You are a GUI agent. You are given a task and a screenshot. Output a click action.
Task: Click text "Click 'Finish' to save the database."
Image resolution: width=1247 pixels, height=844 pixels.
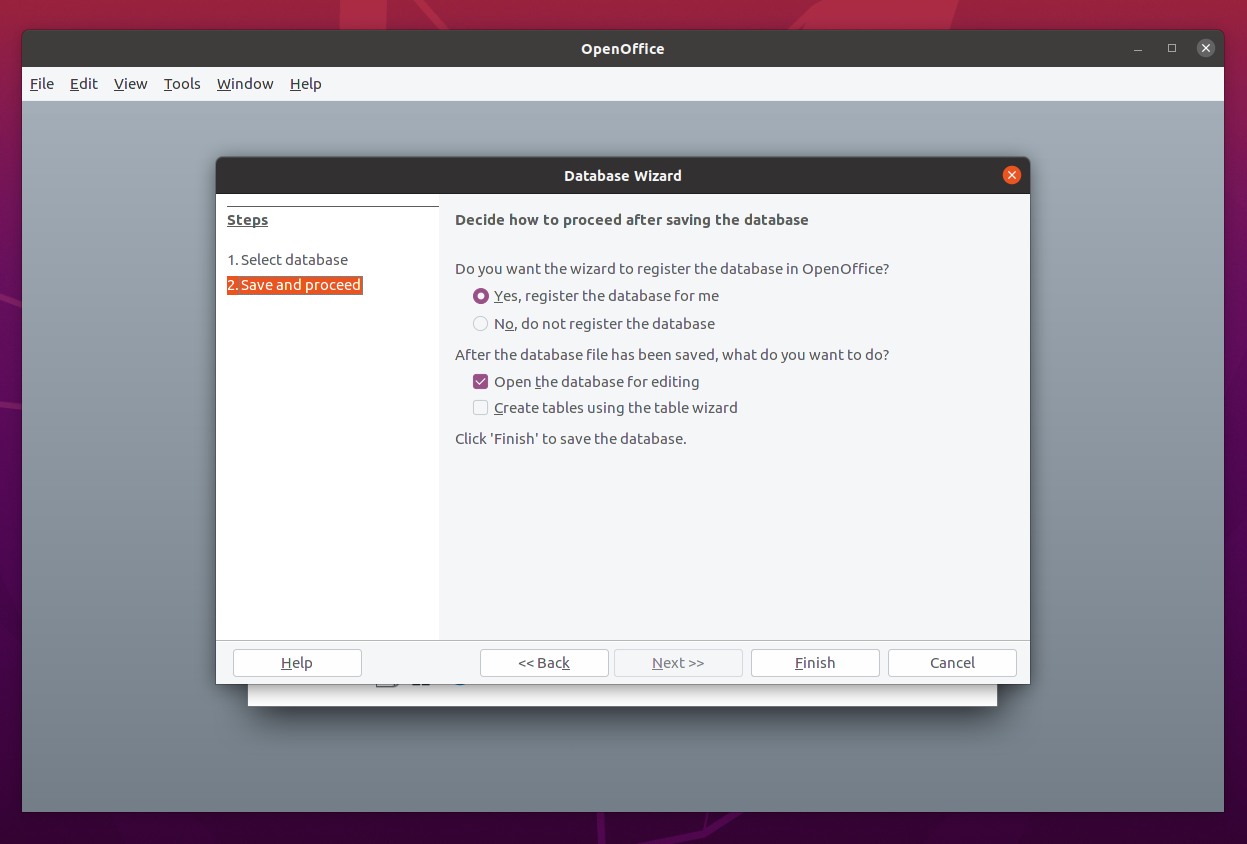(571, 439)
